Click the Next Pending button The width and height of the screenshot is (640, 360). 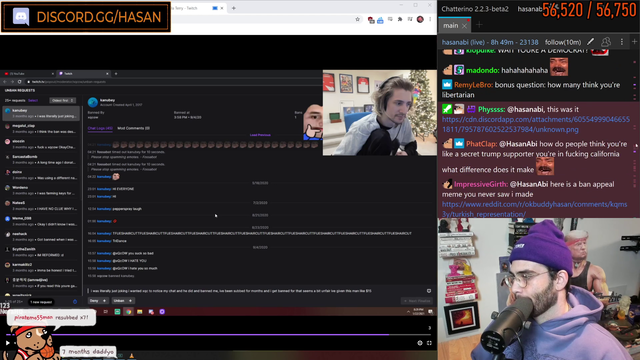point(417,301)
